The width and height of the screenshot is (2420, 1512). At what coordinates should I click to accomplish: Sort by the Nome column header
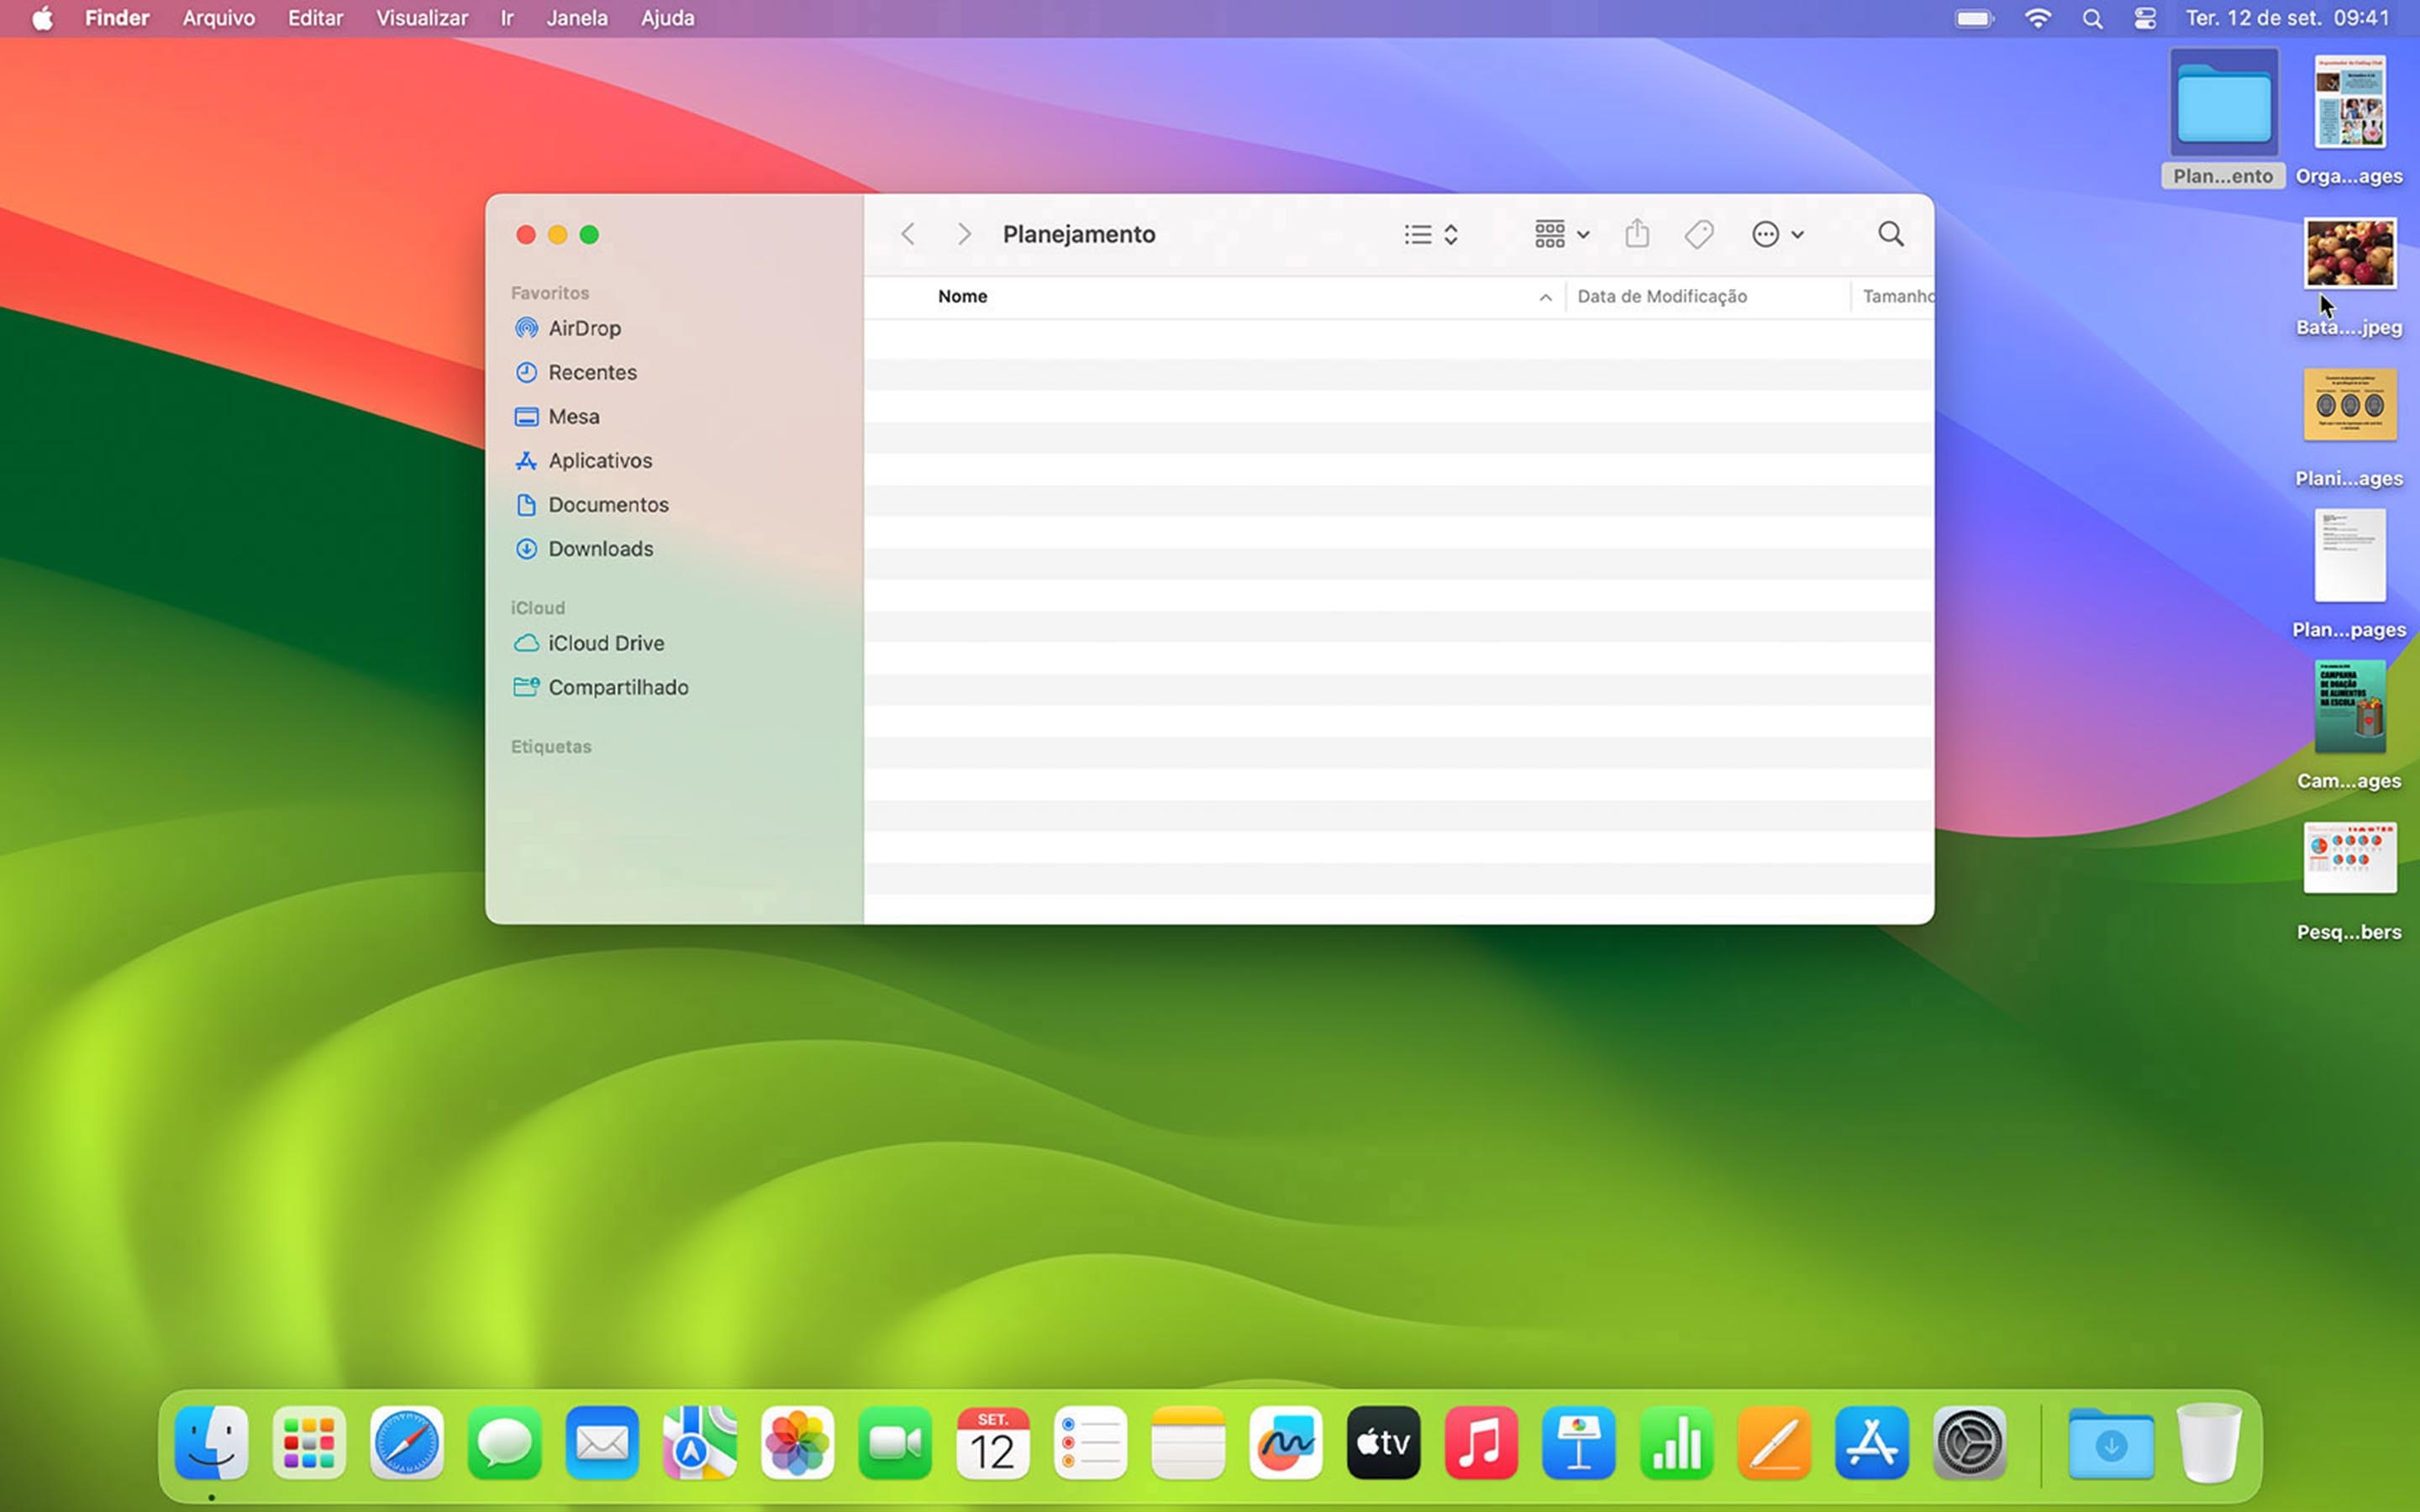pyautogui.click(x=962, y=296)
